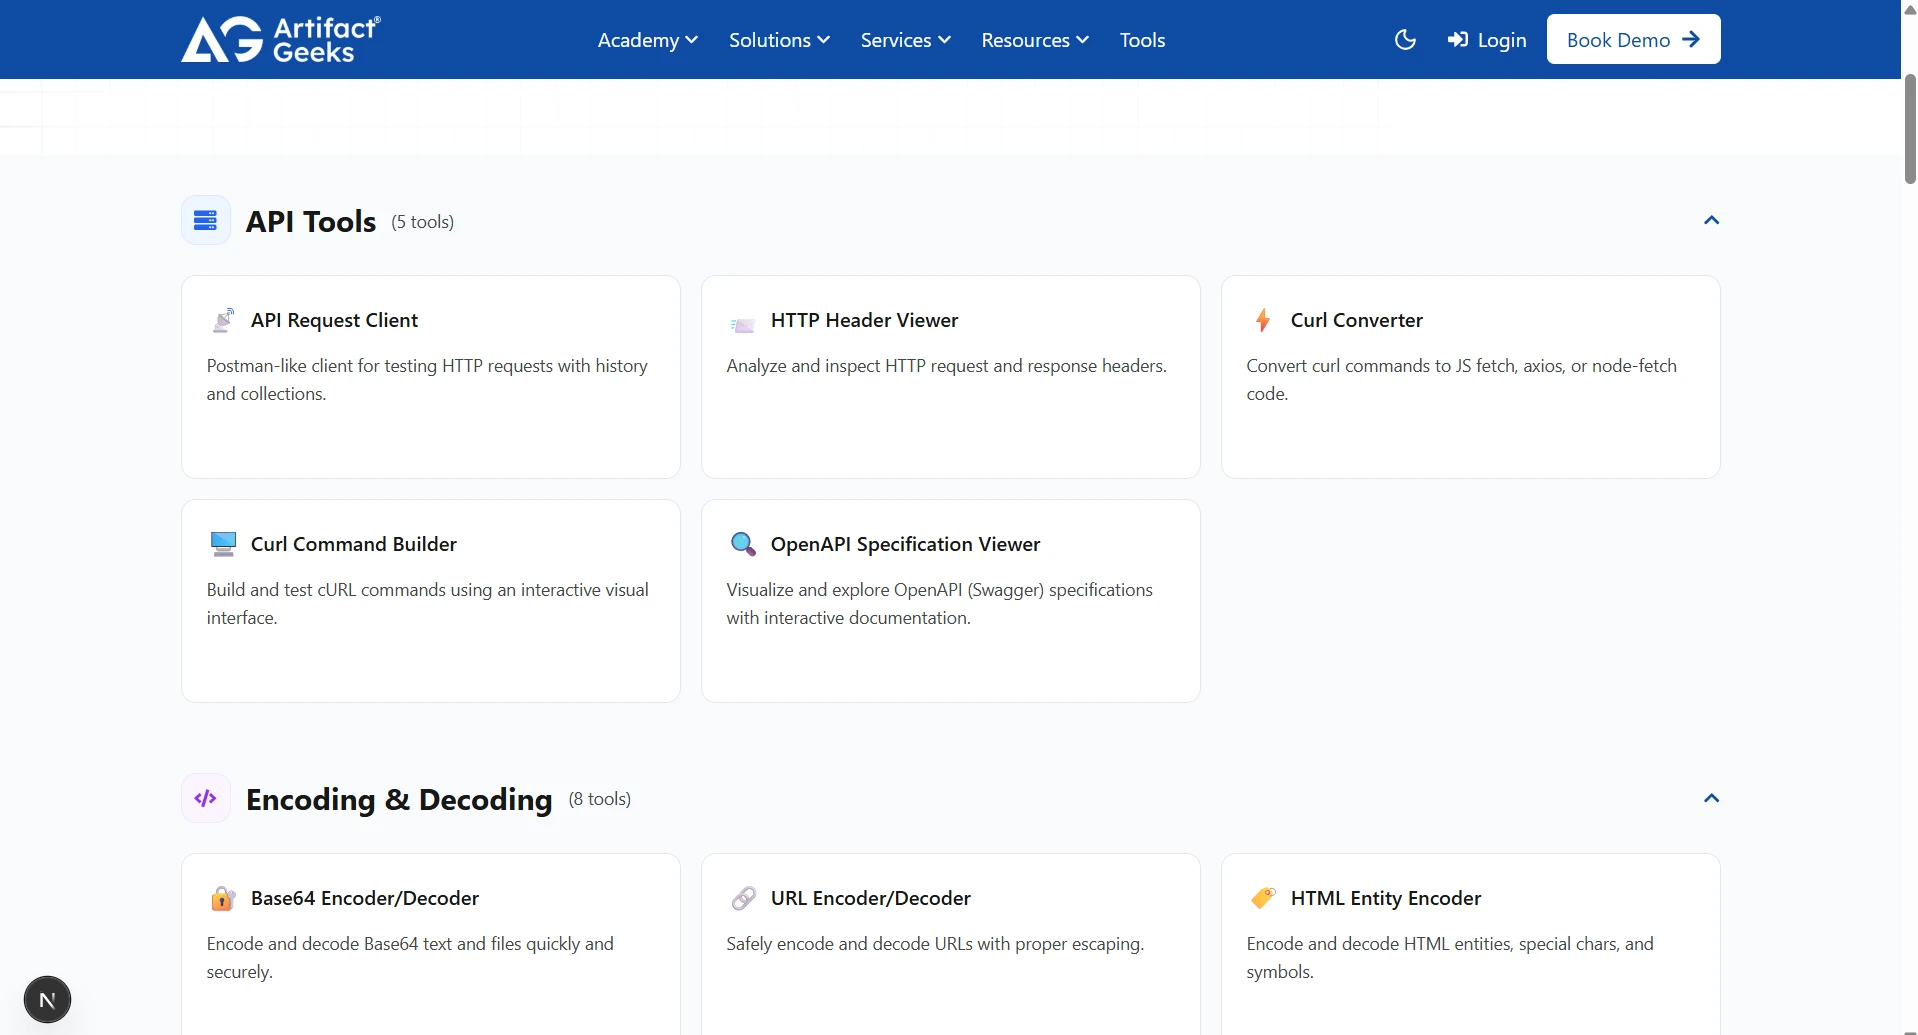The image size is (1918, 1035).
Task: Select the API Request Client tool icon
Action: [x=223, y=320]
